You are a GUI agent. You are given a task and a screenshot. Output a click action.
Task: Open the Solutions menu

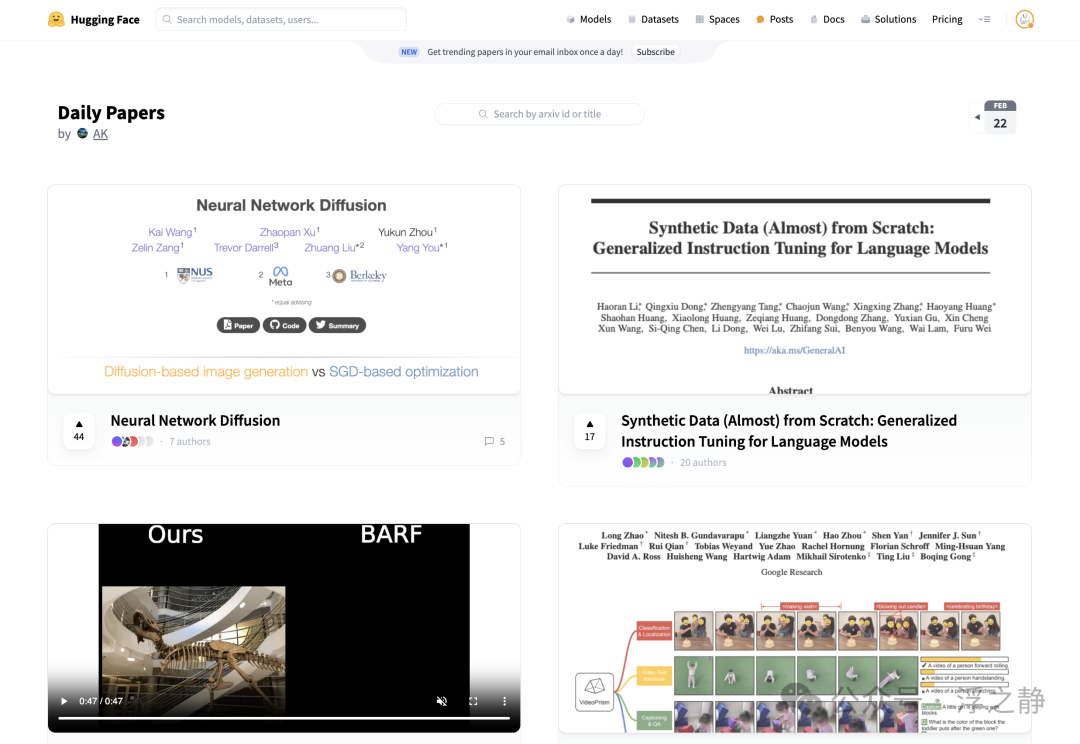pos(889,19)
